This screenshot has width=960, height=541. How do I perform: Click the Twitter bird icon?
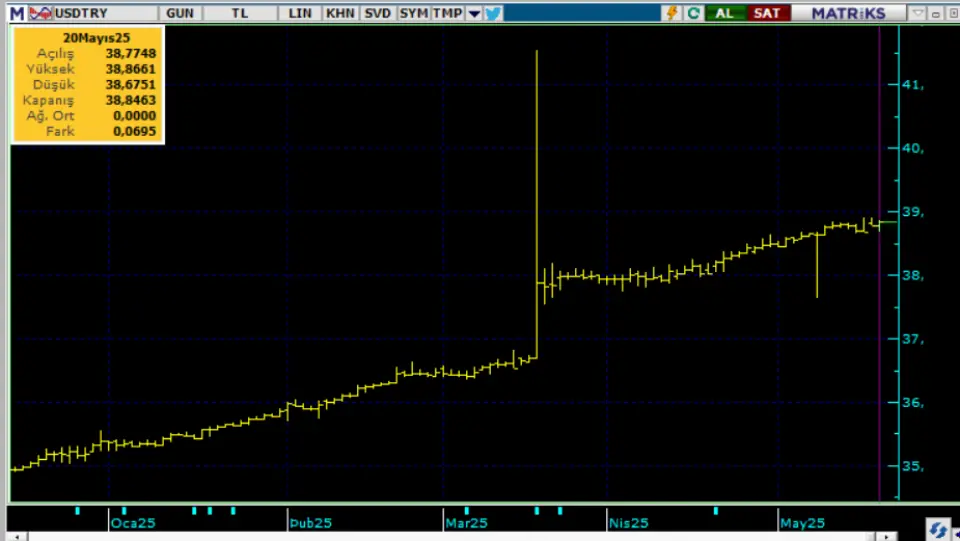(x=493, y=13)
